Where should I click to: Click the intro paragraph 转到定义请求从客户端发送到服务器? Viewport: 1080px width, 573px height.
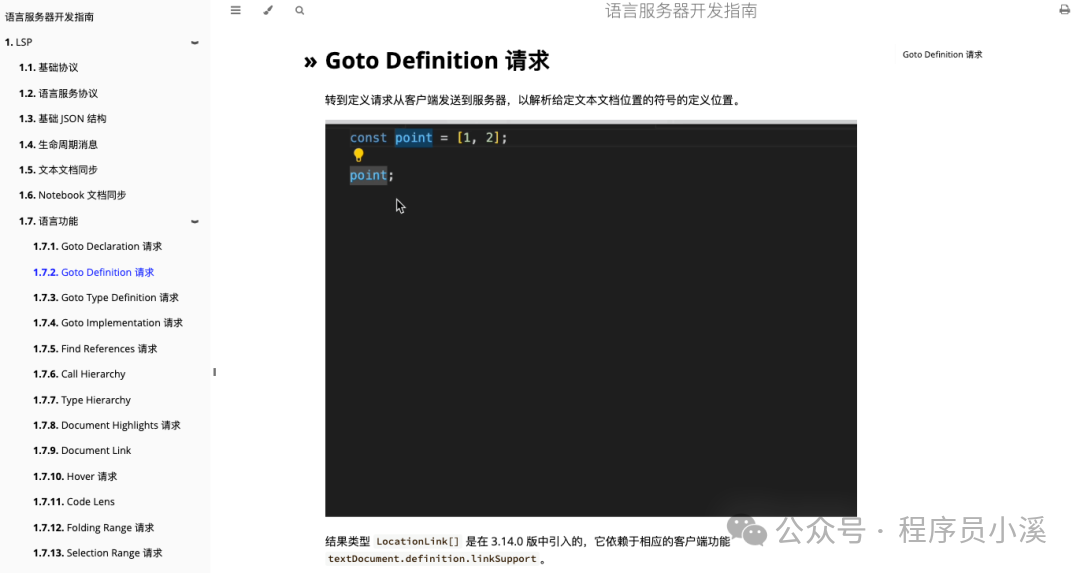click(x=534, y=100)
